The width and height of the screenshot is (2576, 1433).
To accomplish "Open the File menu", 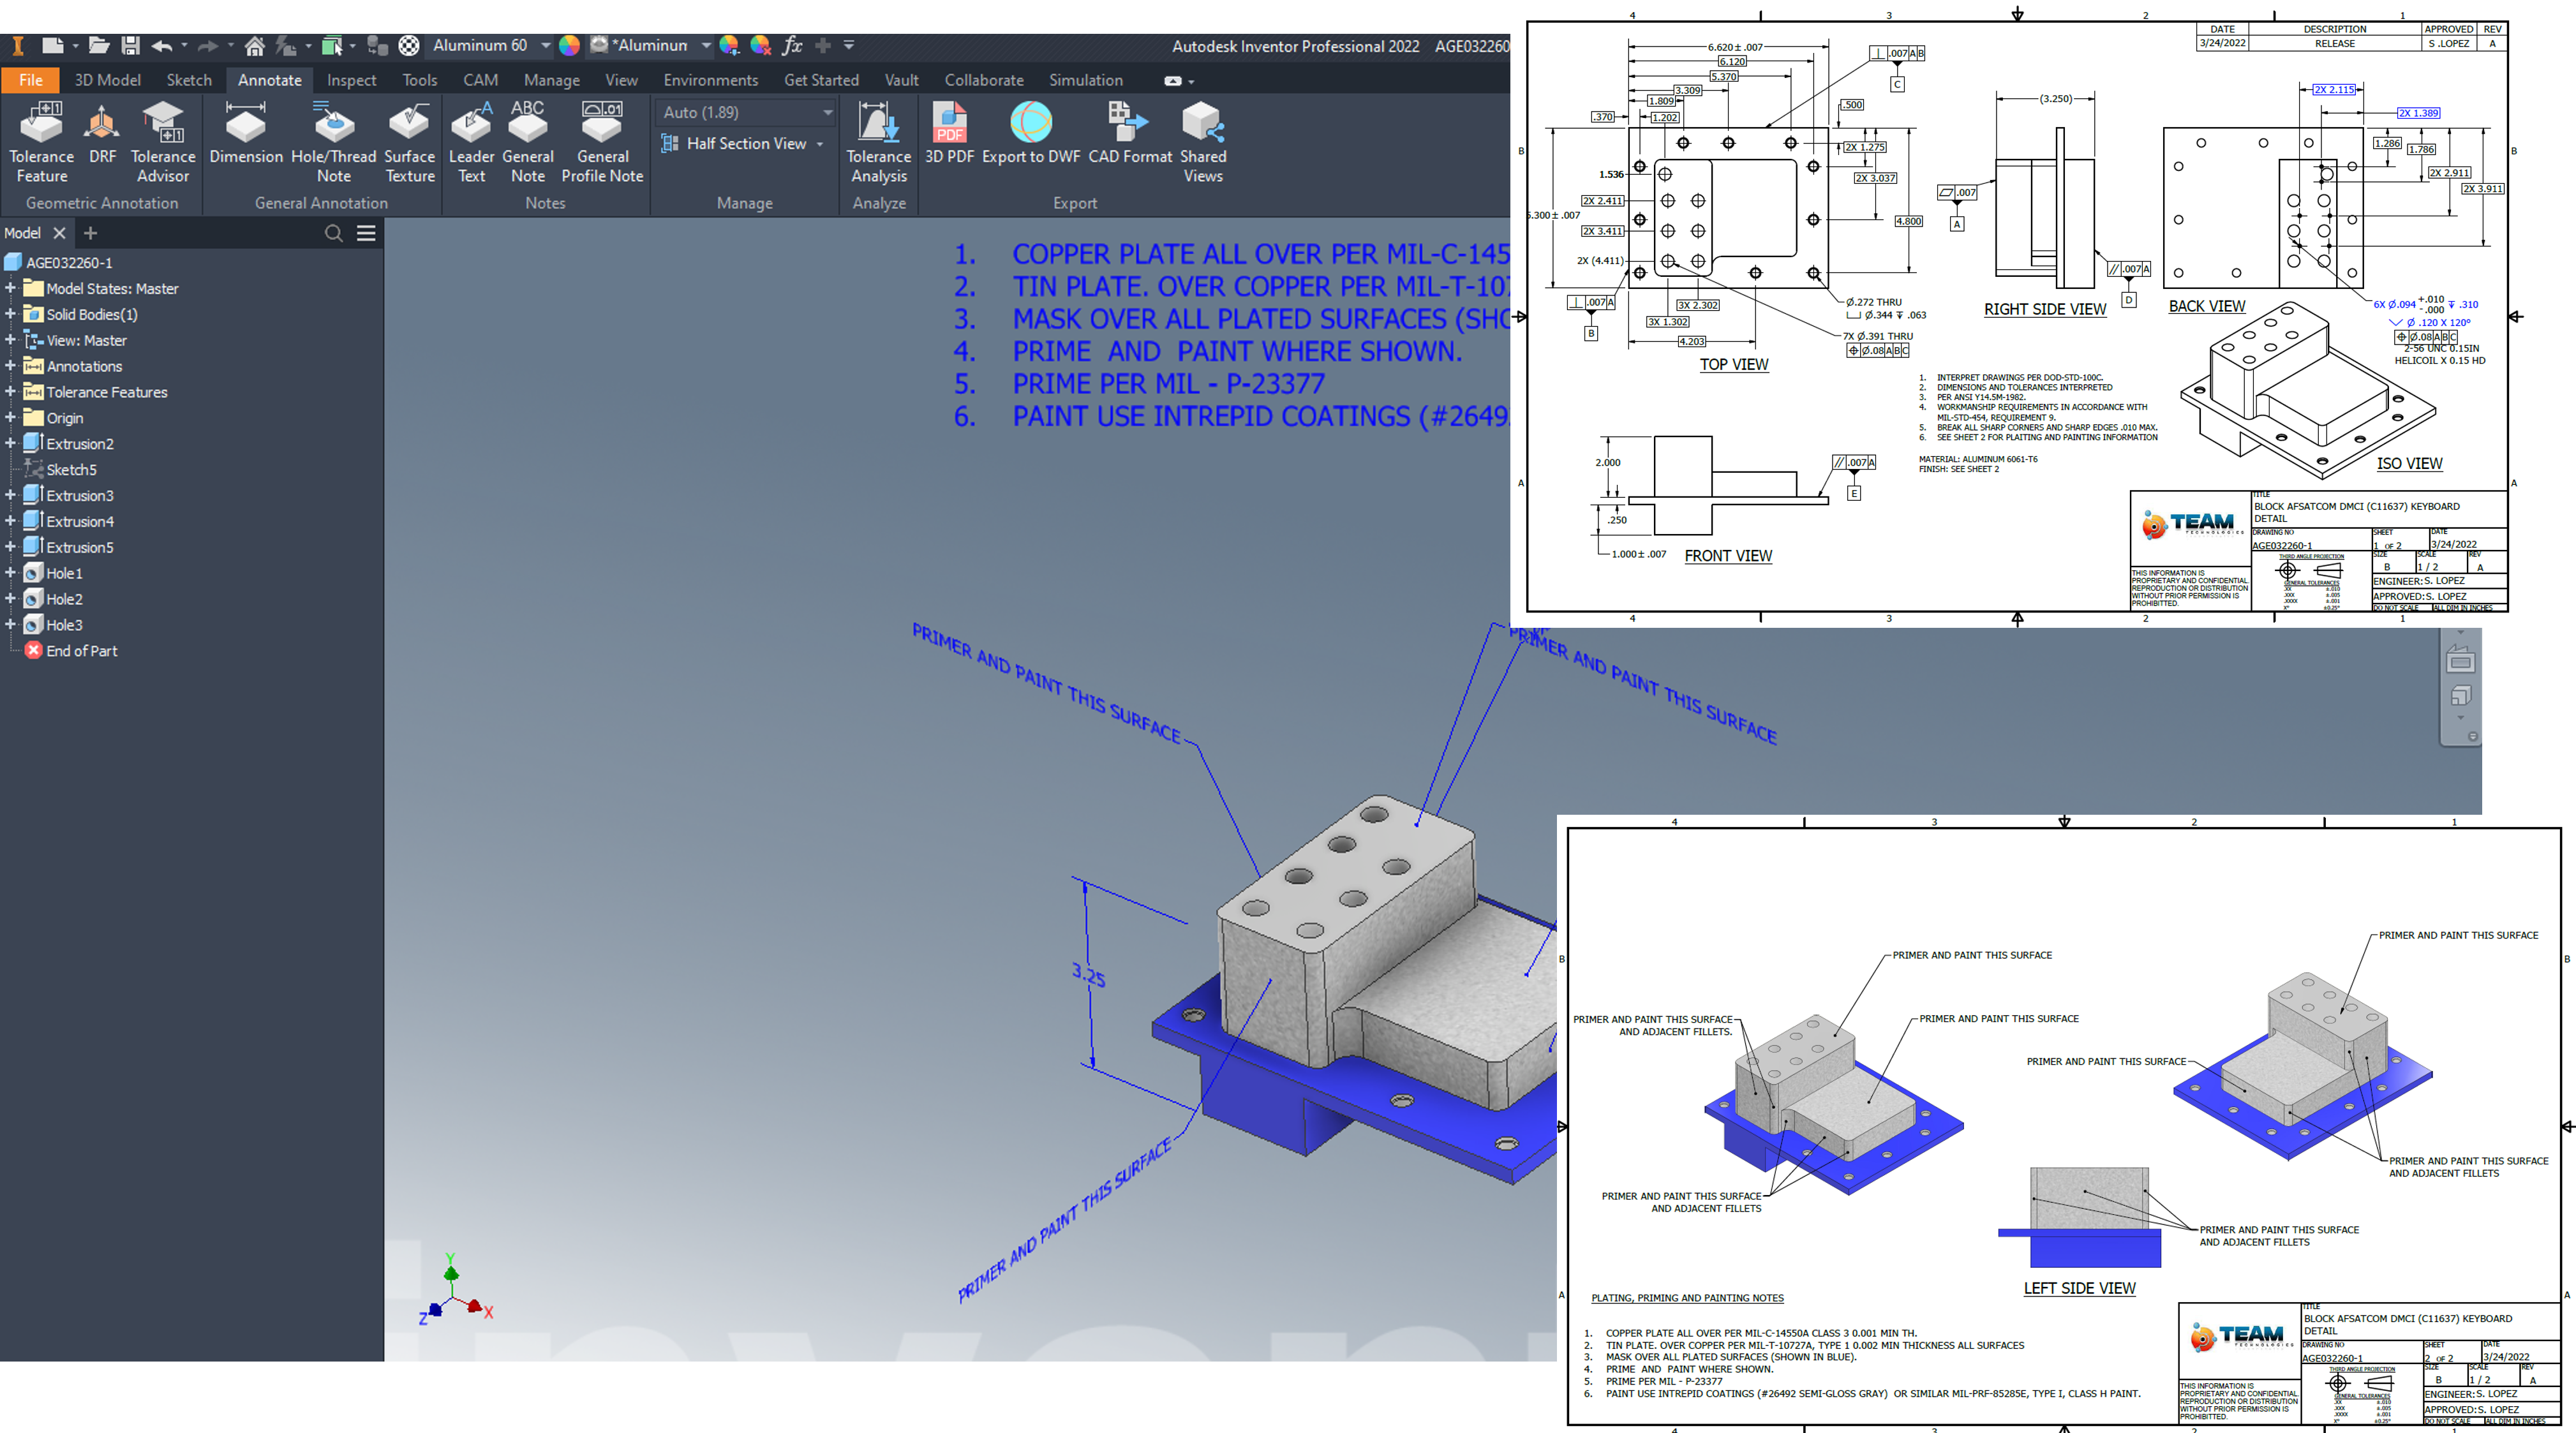I will pyautogui.click(x=31, y=80).
